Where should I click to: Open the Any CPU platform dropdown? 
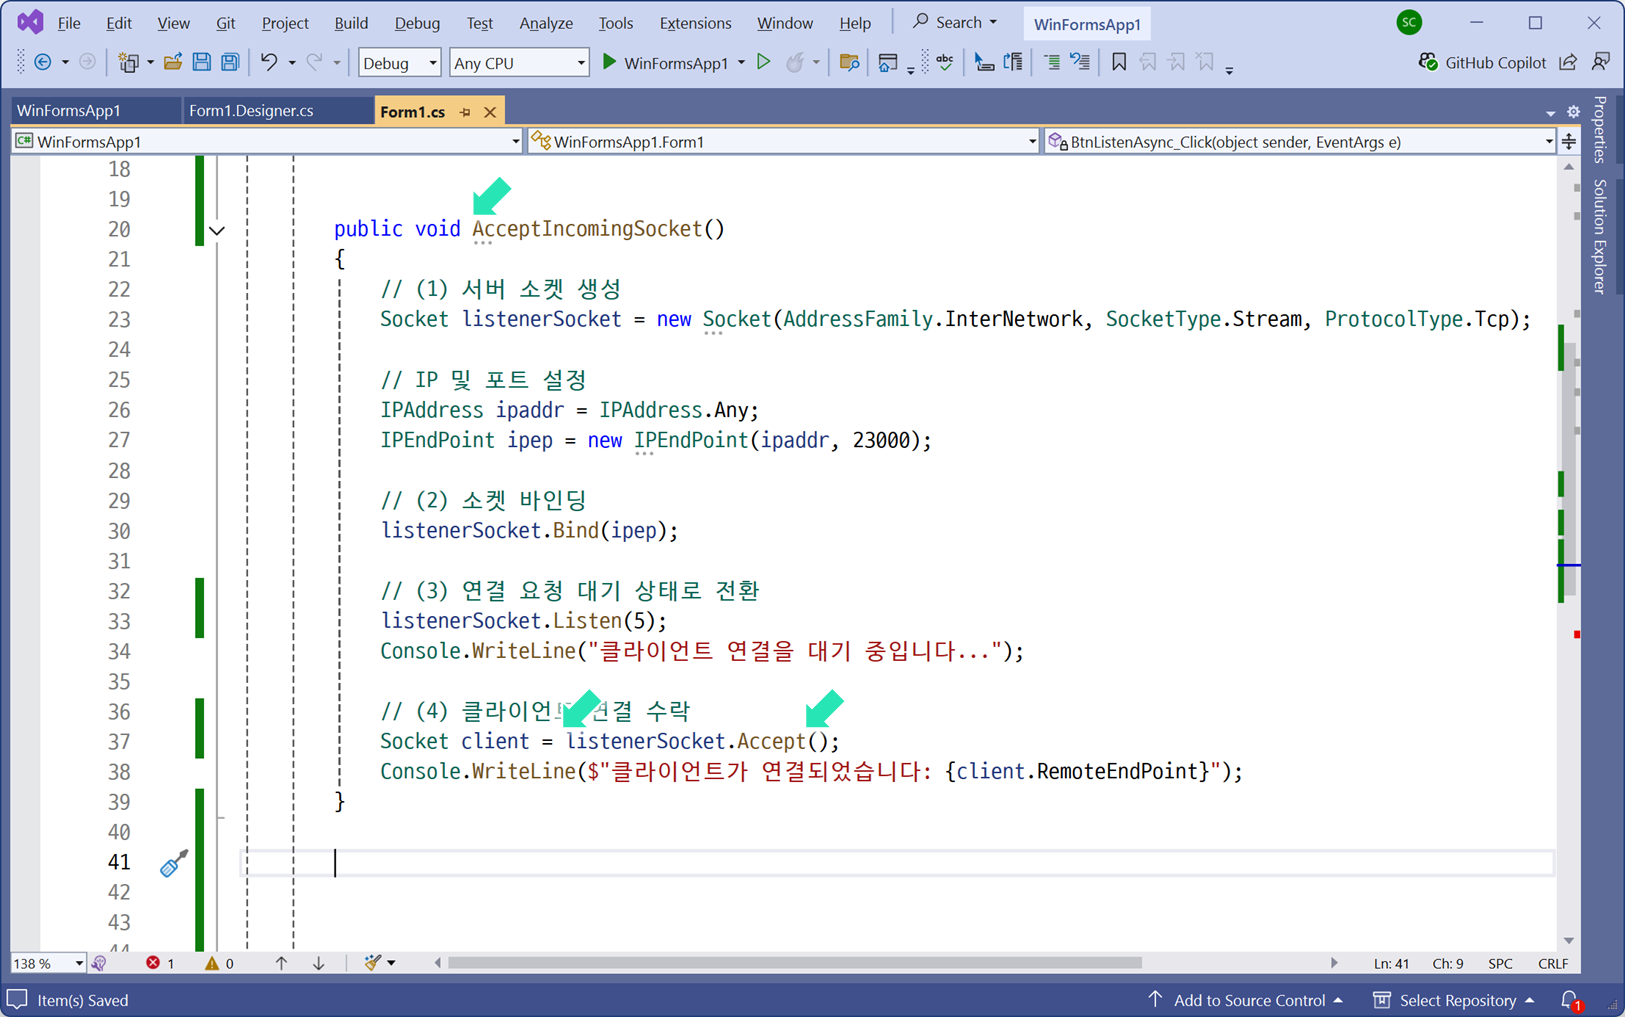(x=519, y=63)
